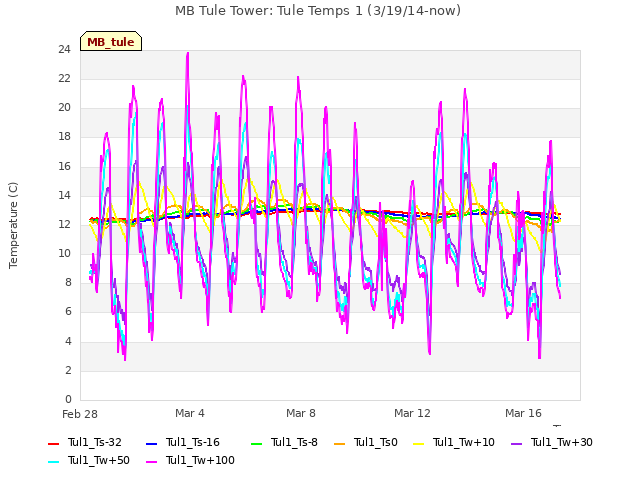The image size is (640, 480).
Task: Select the Tul1_Tw+50 legend label
Action: click(x=99, y=460)
